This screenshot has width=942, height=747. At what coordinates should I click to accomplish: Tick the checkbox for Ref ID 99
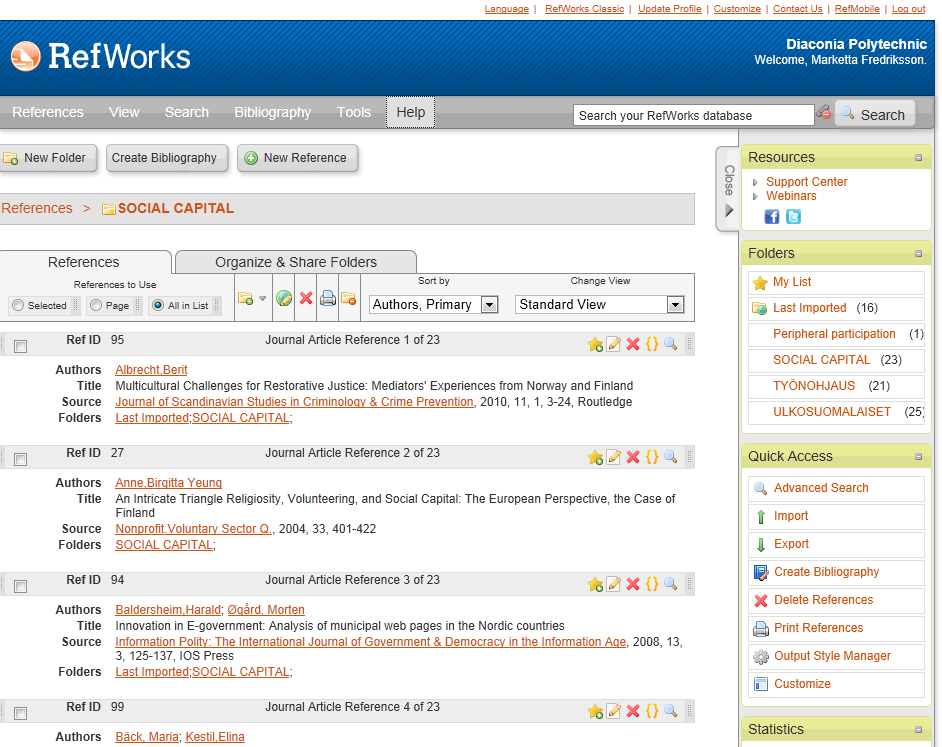click(20, 713)
